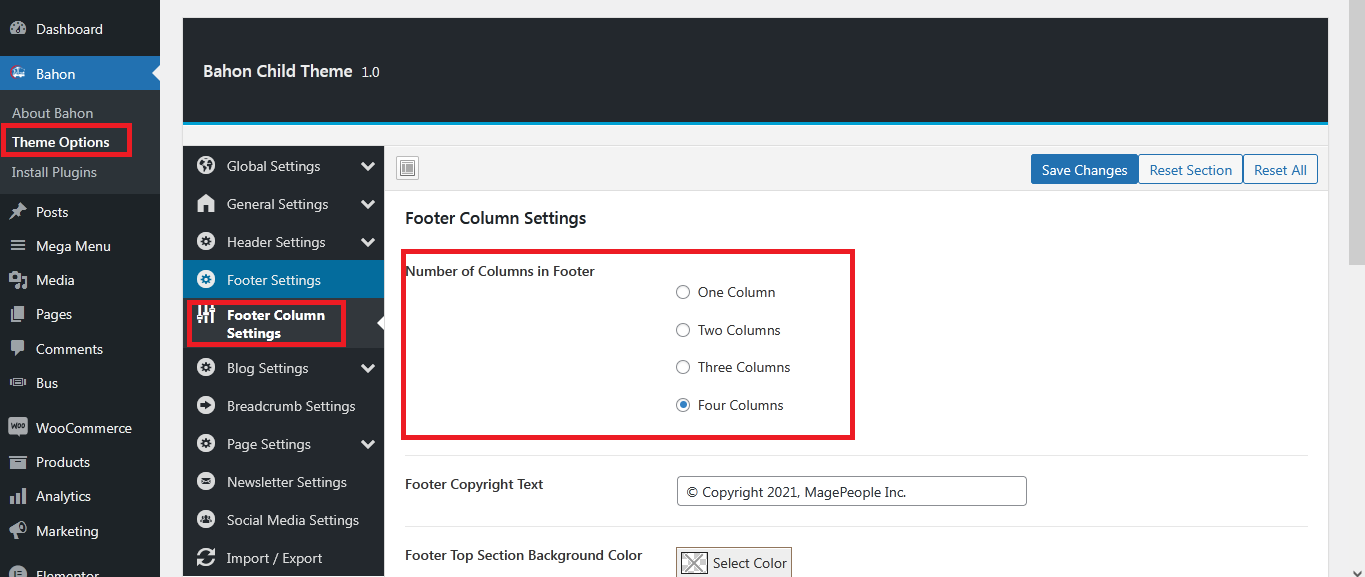
Task: Choose the Three Columns radio button
Action: pyautogui.click(x=683, y=367)
